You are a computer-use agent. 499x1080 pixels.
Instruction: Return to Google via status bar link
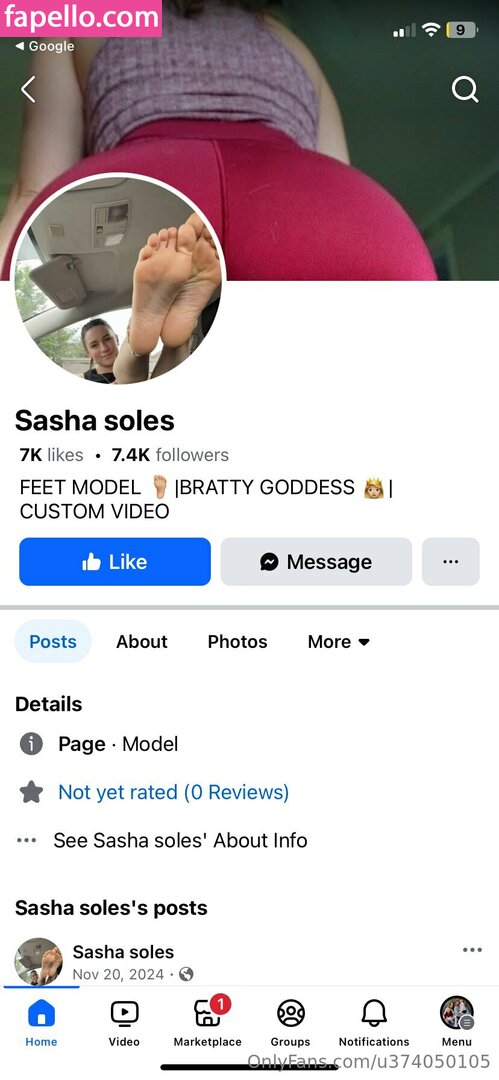pyautogui.click(x=45, y=46)
